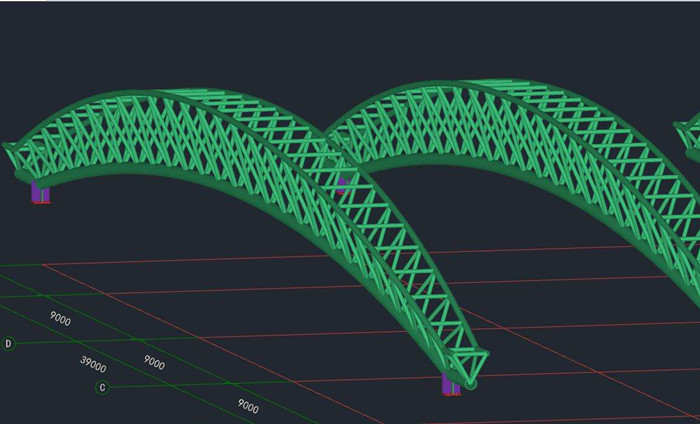700x424 pixels.
Task: Select the topmost 9000 dimension label
Action: pos(61,318)
